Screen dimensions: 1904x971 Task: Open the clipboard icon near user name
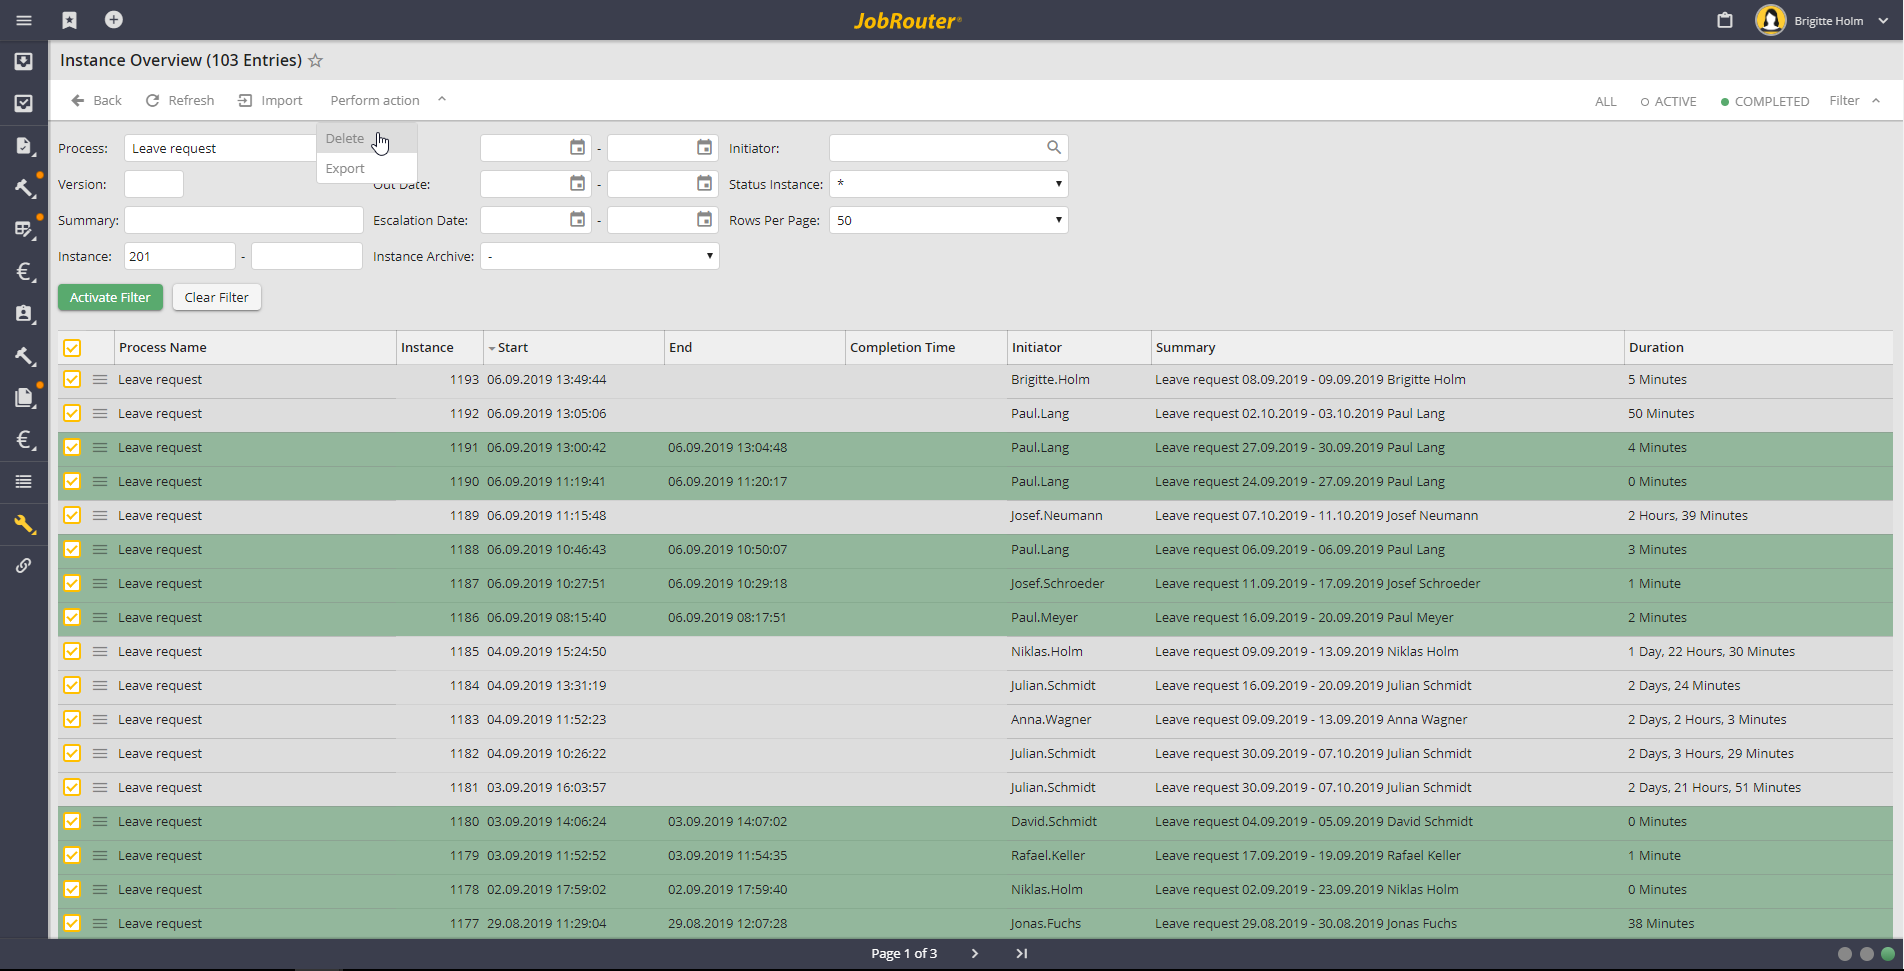click(1725, 20)
